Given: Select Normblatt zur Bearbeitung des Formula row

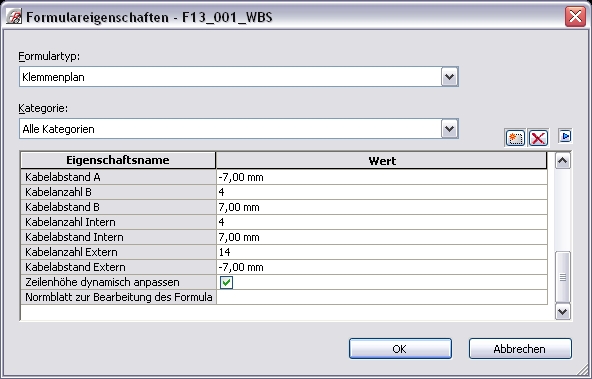Looking at the screenshot, I should [118, 297].
